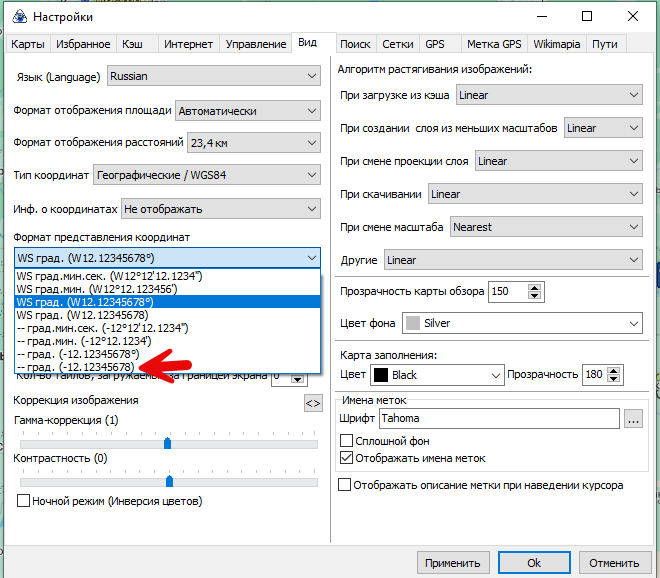
Task: Click the Шрифт Tahoma text field
Action: [x=498, y=421]
